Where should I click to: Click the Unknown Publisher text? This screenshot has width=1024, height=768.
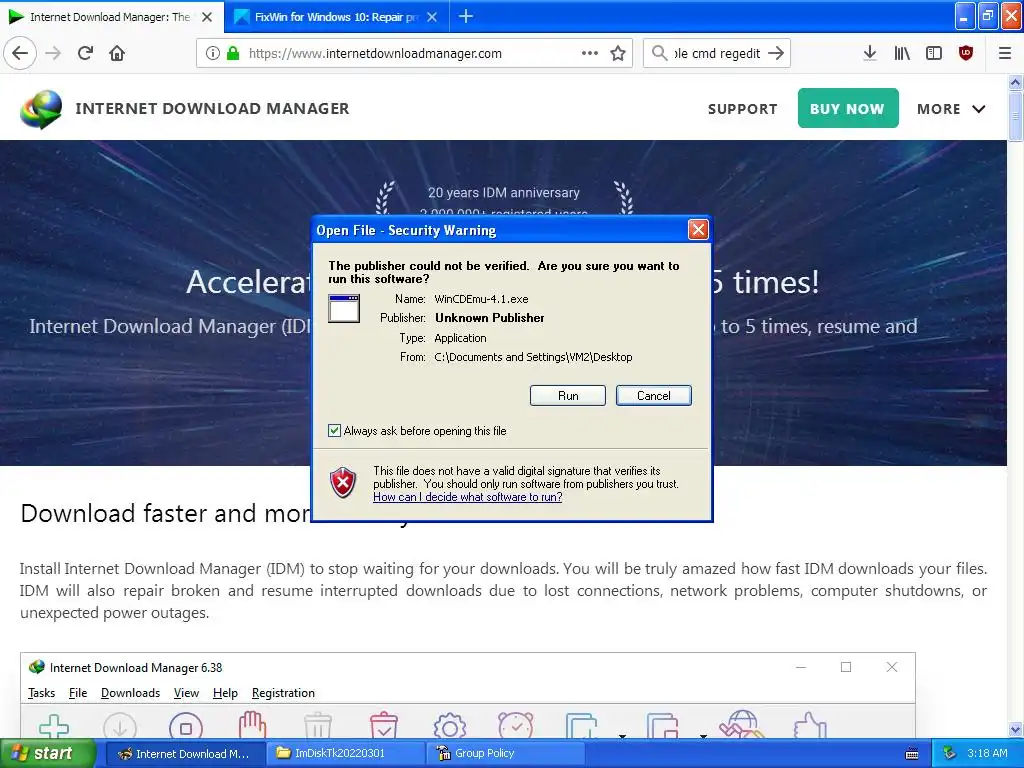pyautogui.click(x=490, y=317)
